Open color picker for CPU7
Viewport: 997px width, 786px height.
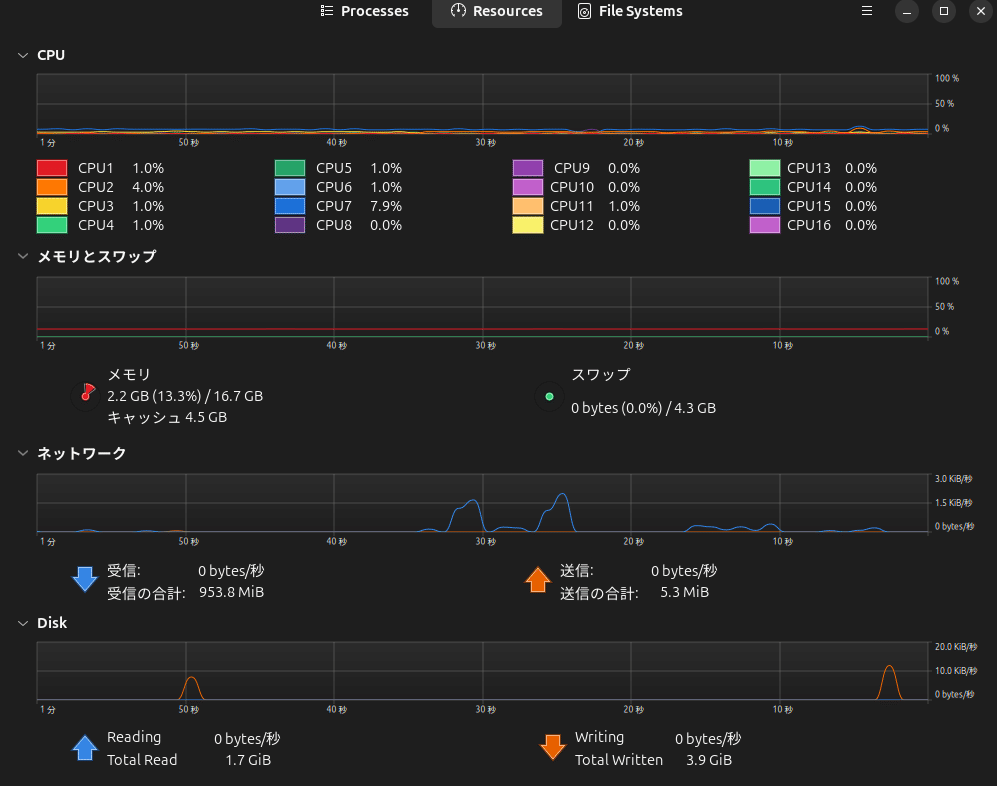[290, 206]
